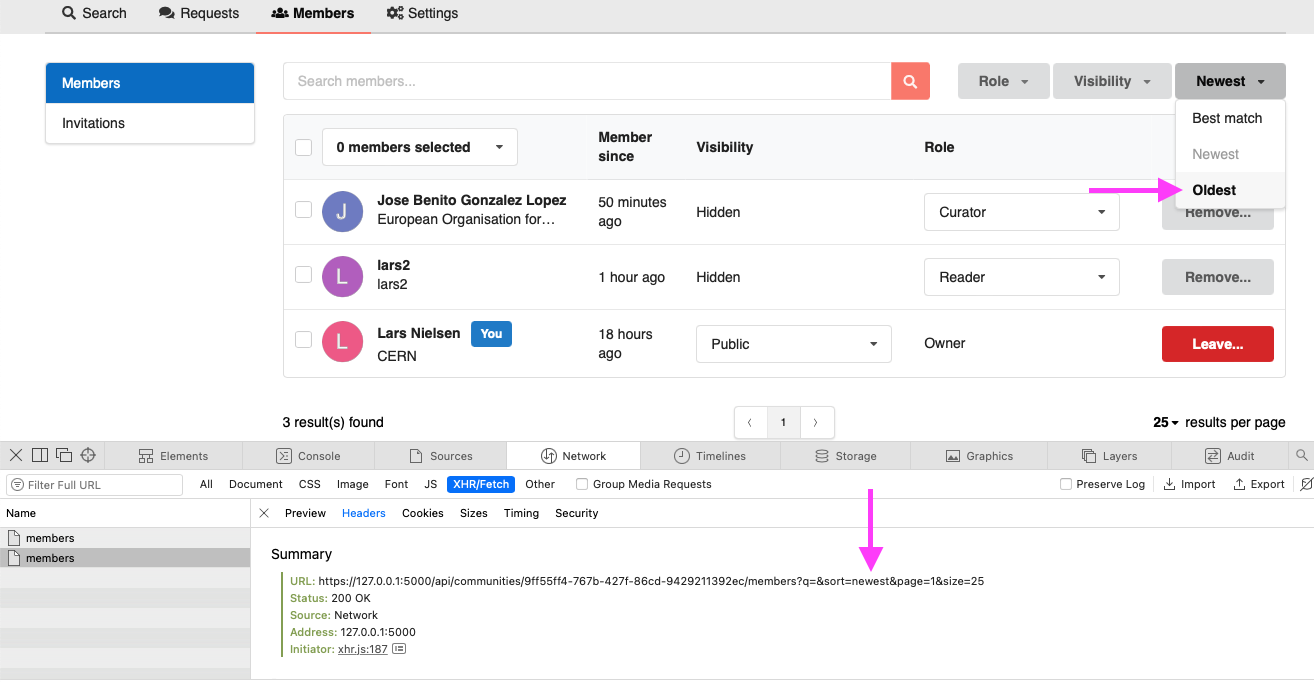Activate the element selection crosshair icon

88,455
